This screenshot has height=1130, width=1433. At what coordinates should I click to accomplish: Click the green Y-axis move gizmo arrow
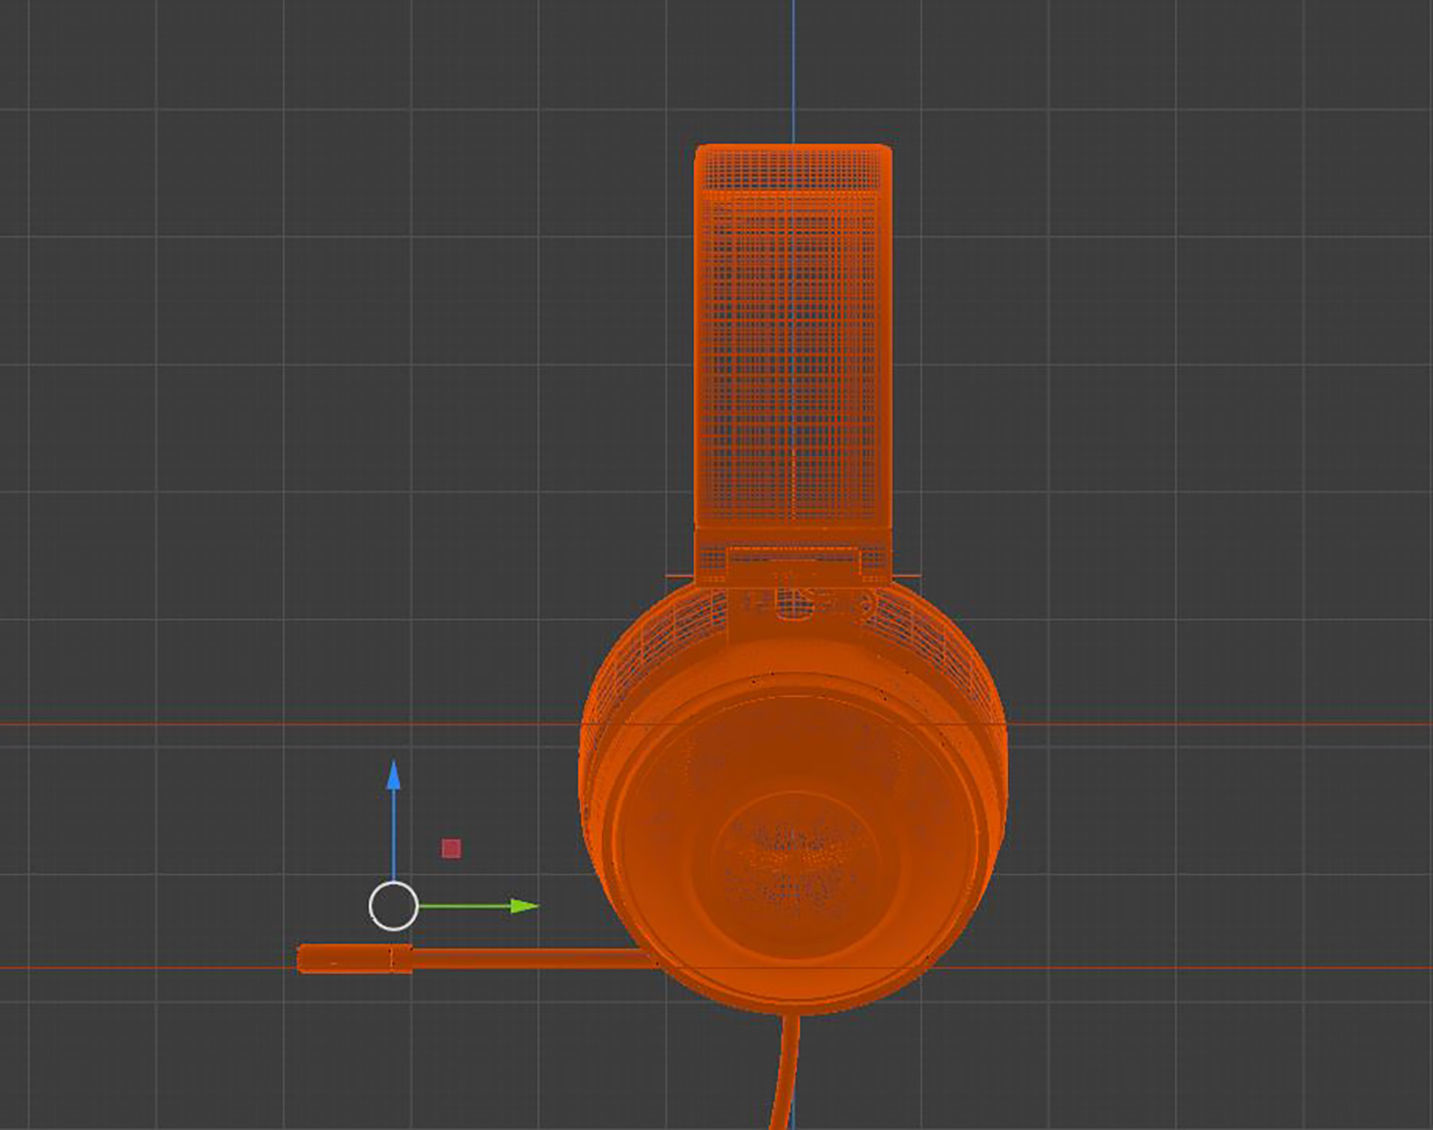(524, 906)
